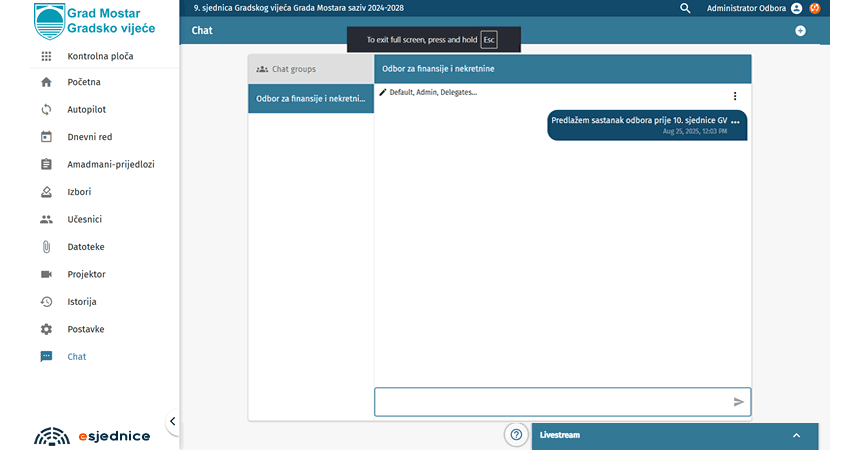860x450 pixels.
Task: Click the search magnifier icon in header
Action: point(685,8)
